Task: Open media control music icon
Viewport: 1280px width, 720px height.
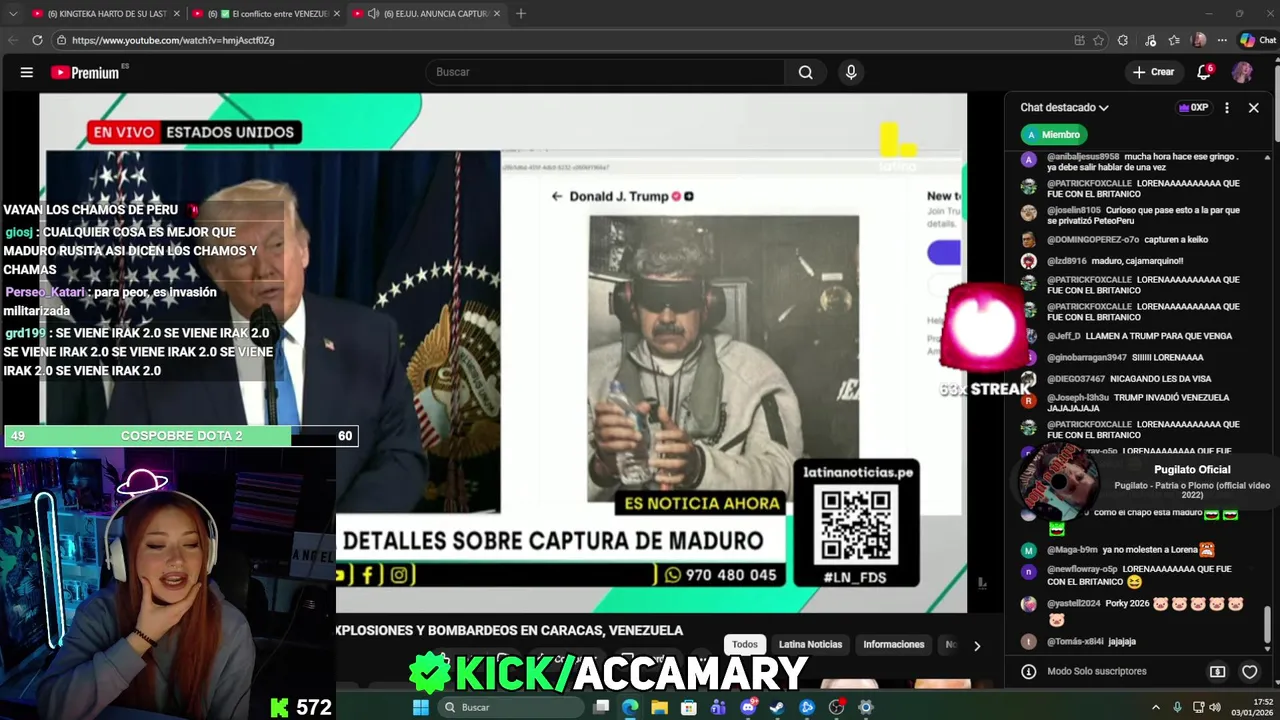Action: pos(1151,40)
